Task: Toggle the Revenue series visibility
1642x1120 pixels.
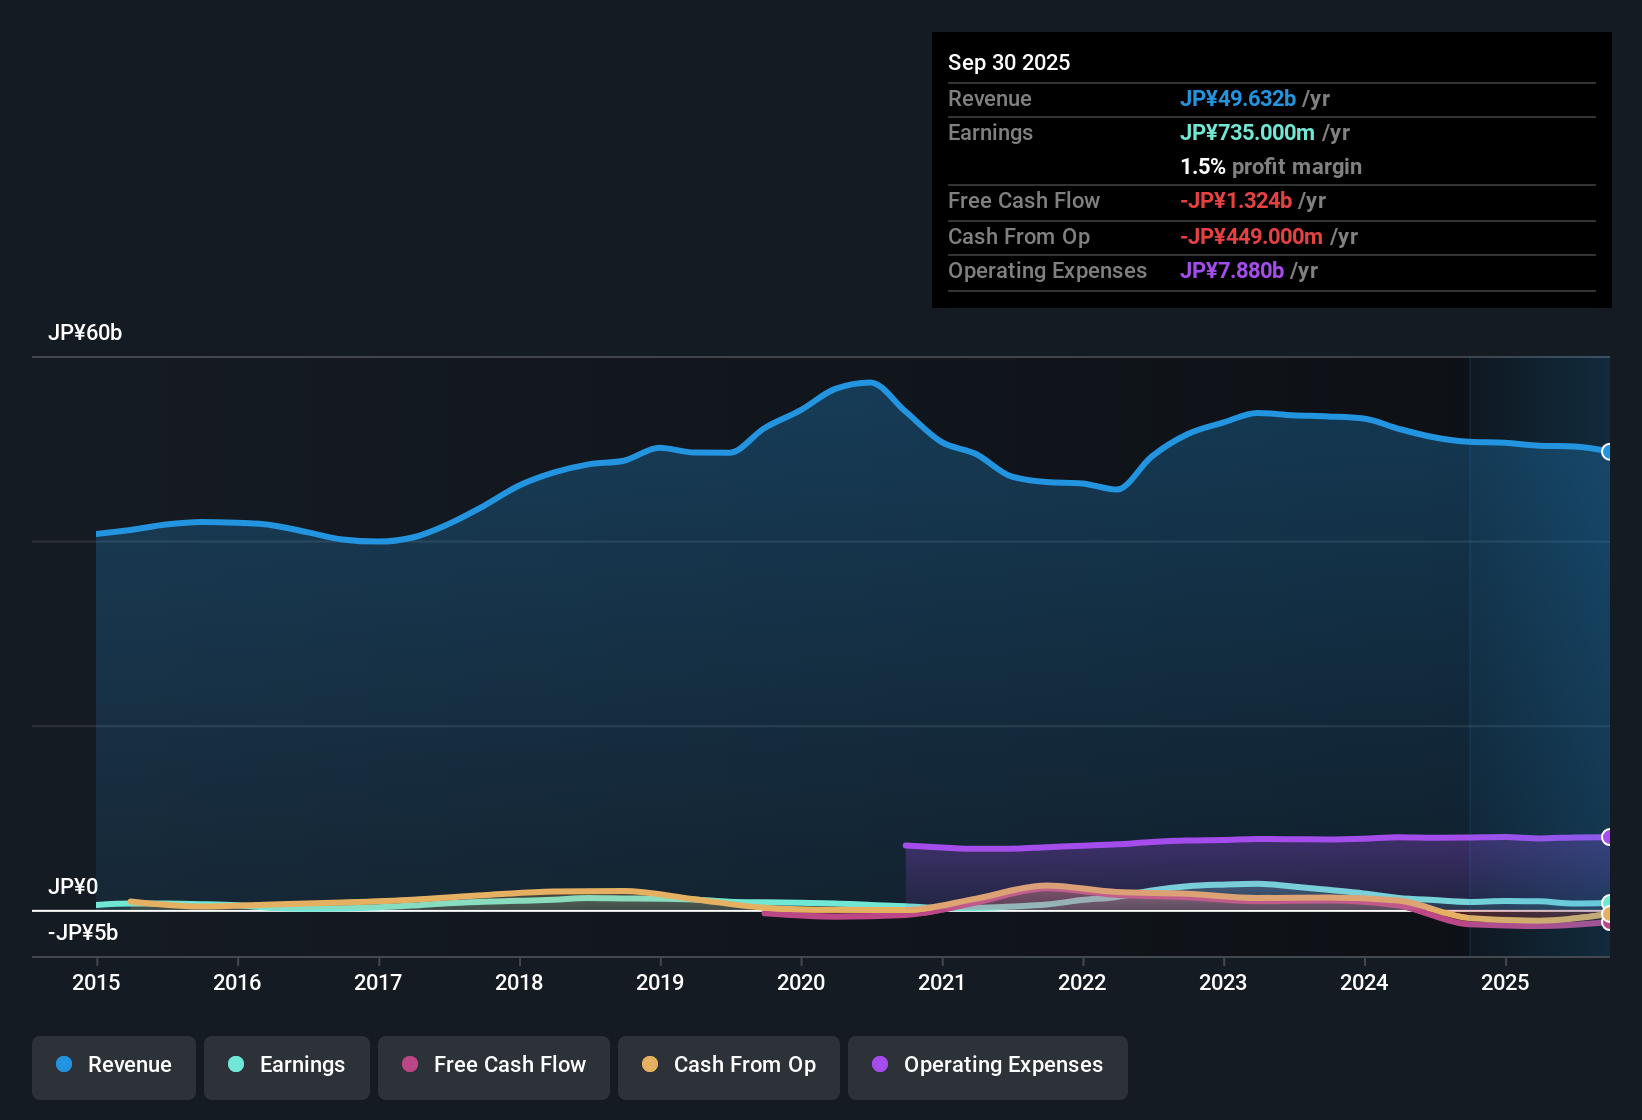Action: coord(113,1065)
